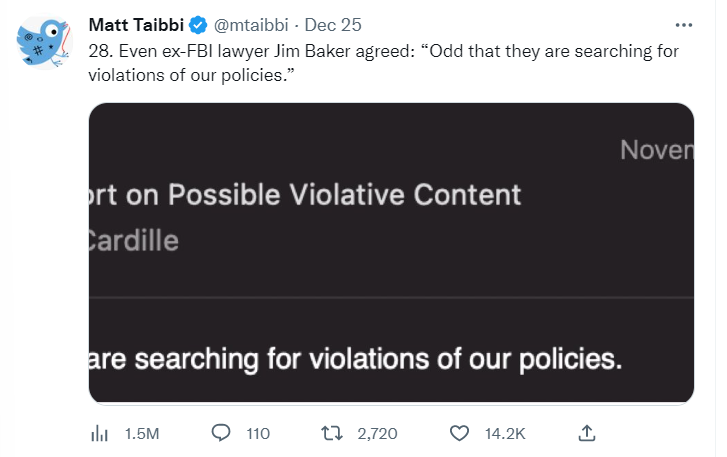Screen dimensions: 727x457
Task: Click 'Possible Violative Content' heading in image
Action: click(x=342, y=194)
